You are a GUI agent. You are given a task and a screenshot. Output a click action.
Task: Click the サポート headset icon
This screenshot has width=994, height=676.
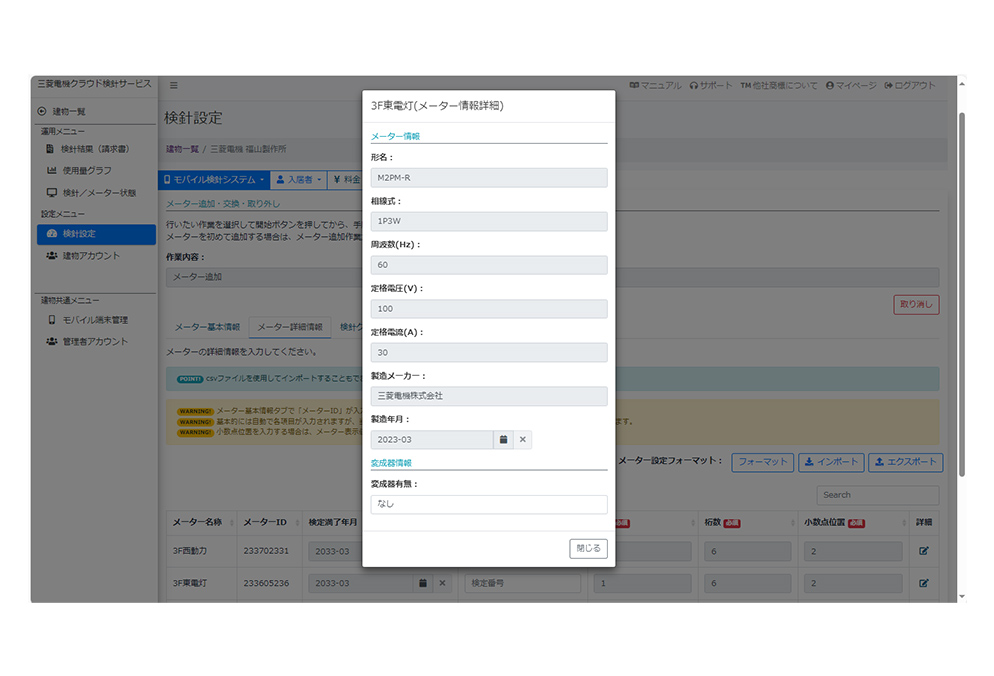(696, 85)
